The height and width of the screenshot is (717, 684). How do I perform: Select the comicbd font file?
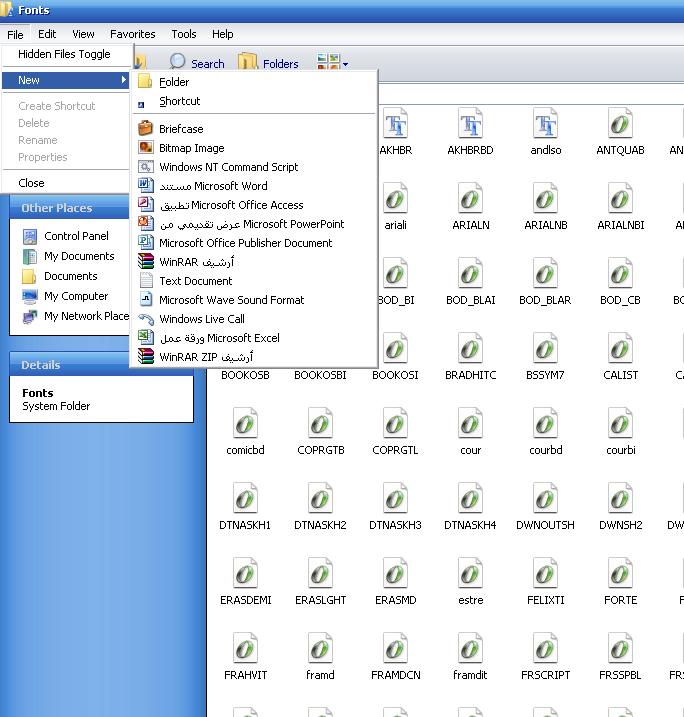[x=245, y=432]
